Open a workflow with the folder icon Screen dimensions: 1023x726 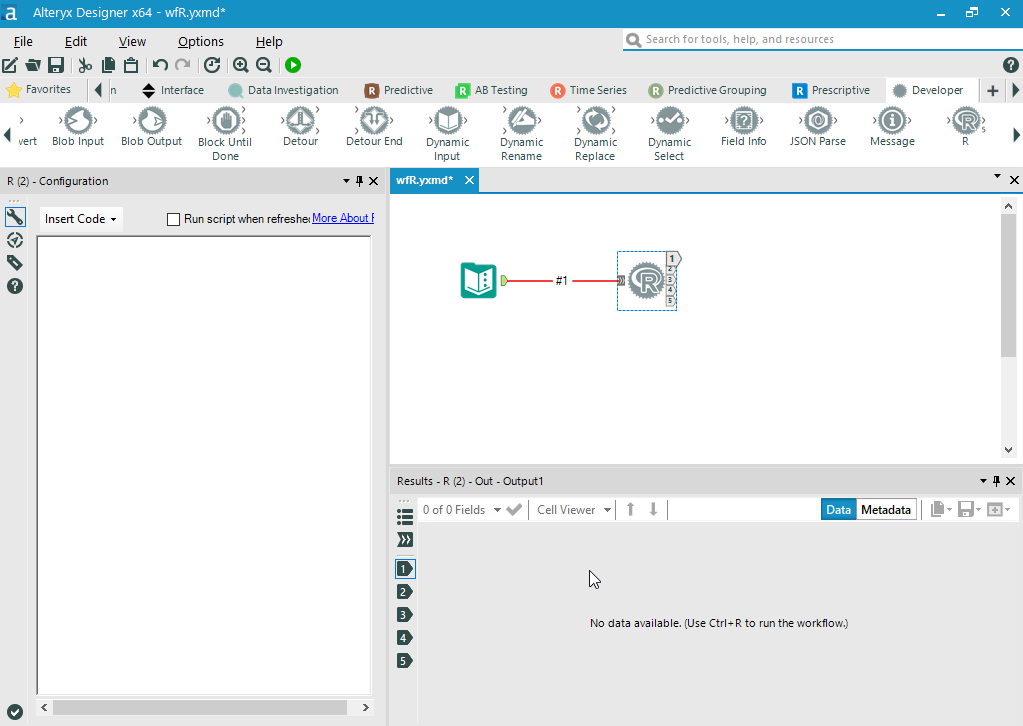33,65
